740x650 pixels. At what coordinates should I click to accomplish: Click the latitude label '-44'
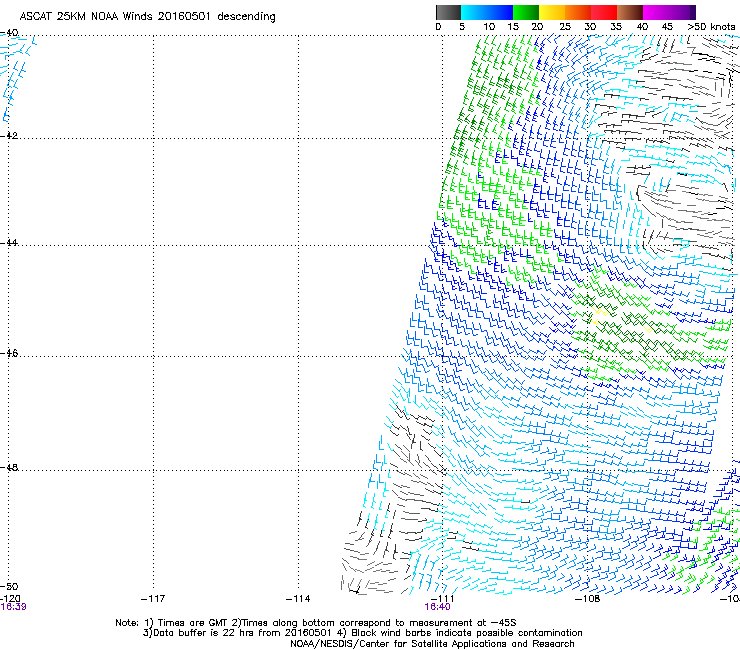(x=9, y=243)
